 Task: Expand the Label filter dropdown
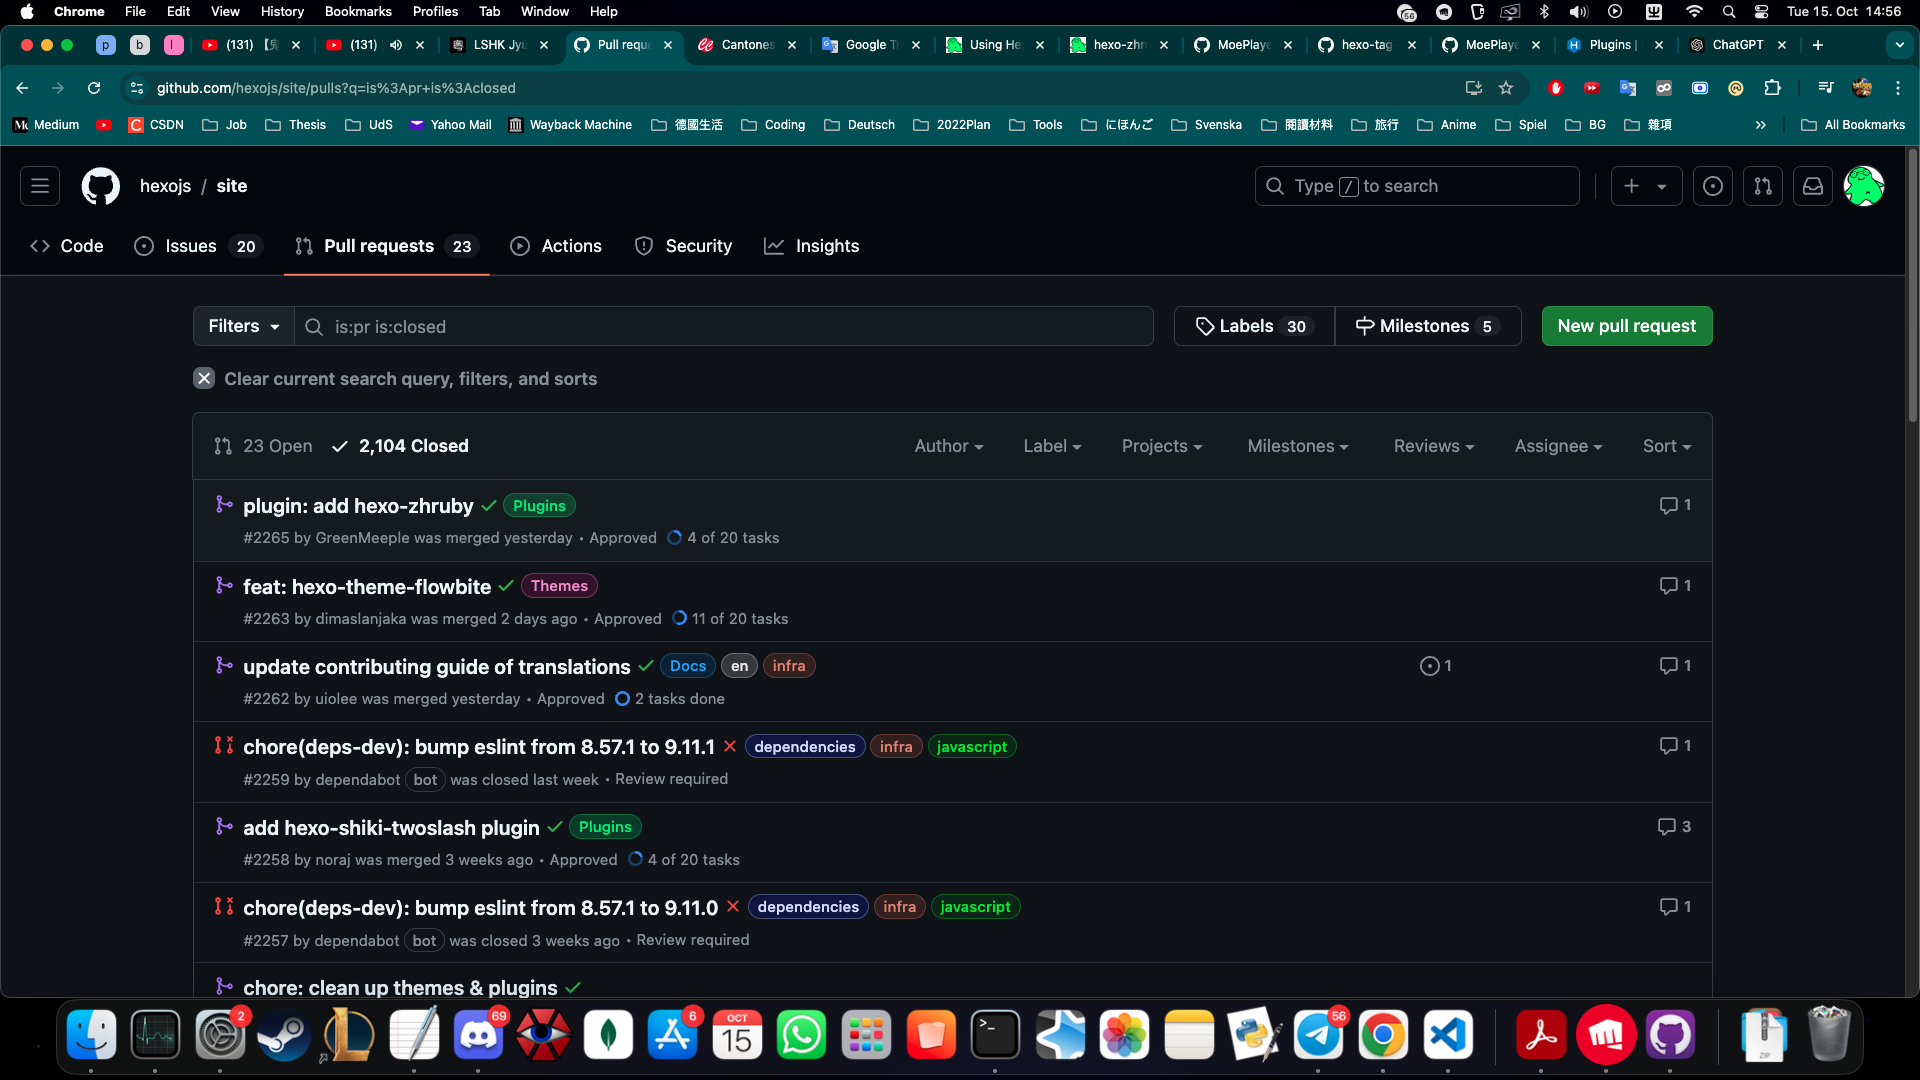click(x=1052, y=446)
